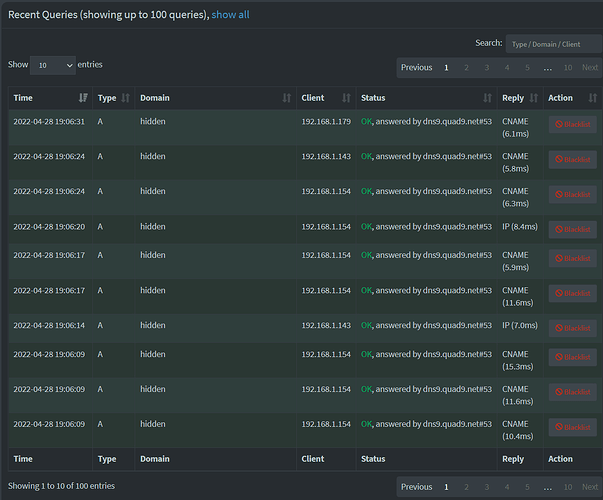Click client 192.168.1.143 in 19:06:14 row
The width and height of the screenshot is (603, 500).
tap(326, 325)
